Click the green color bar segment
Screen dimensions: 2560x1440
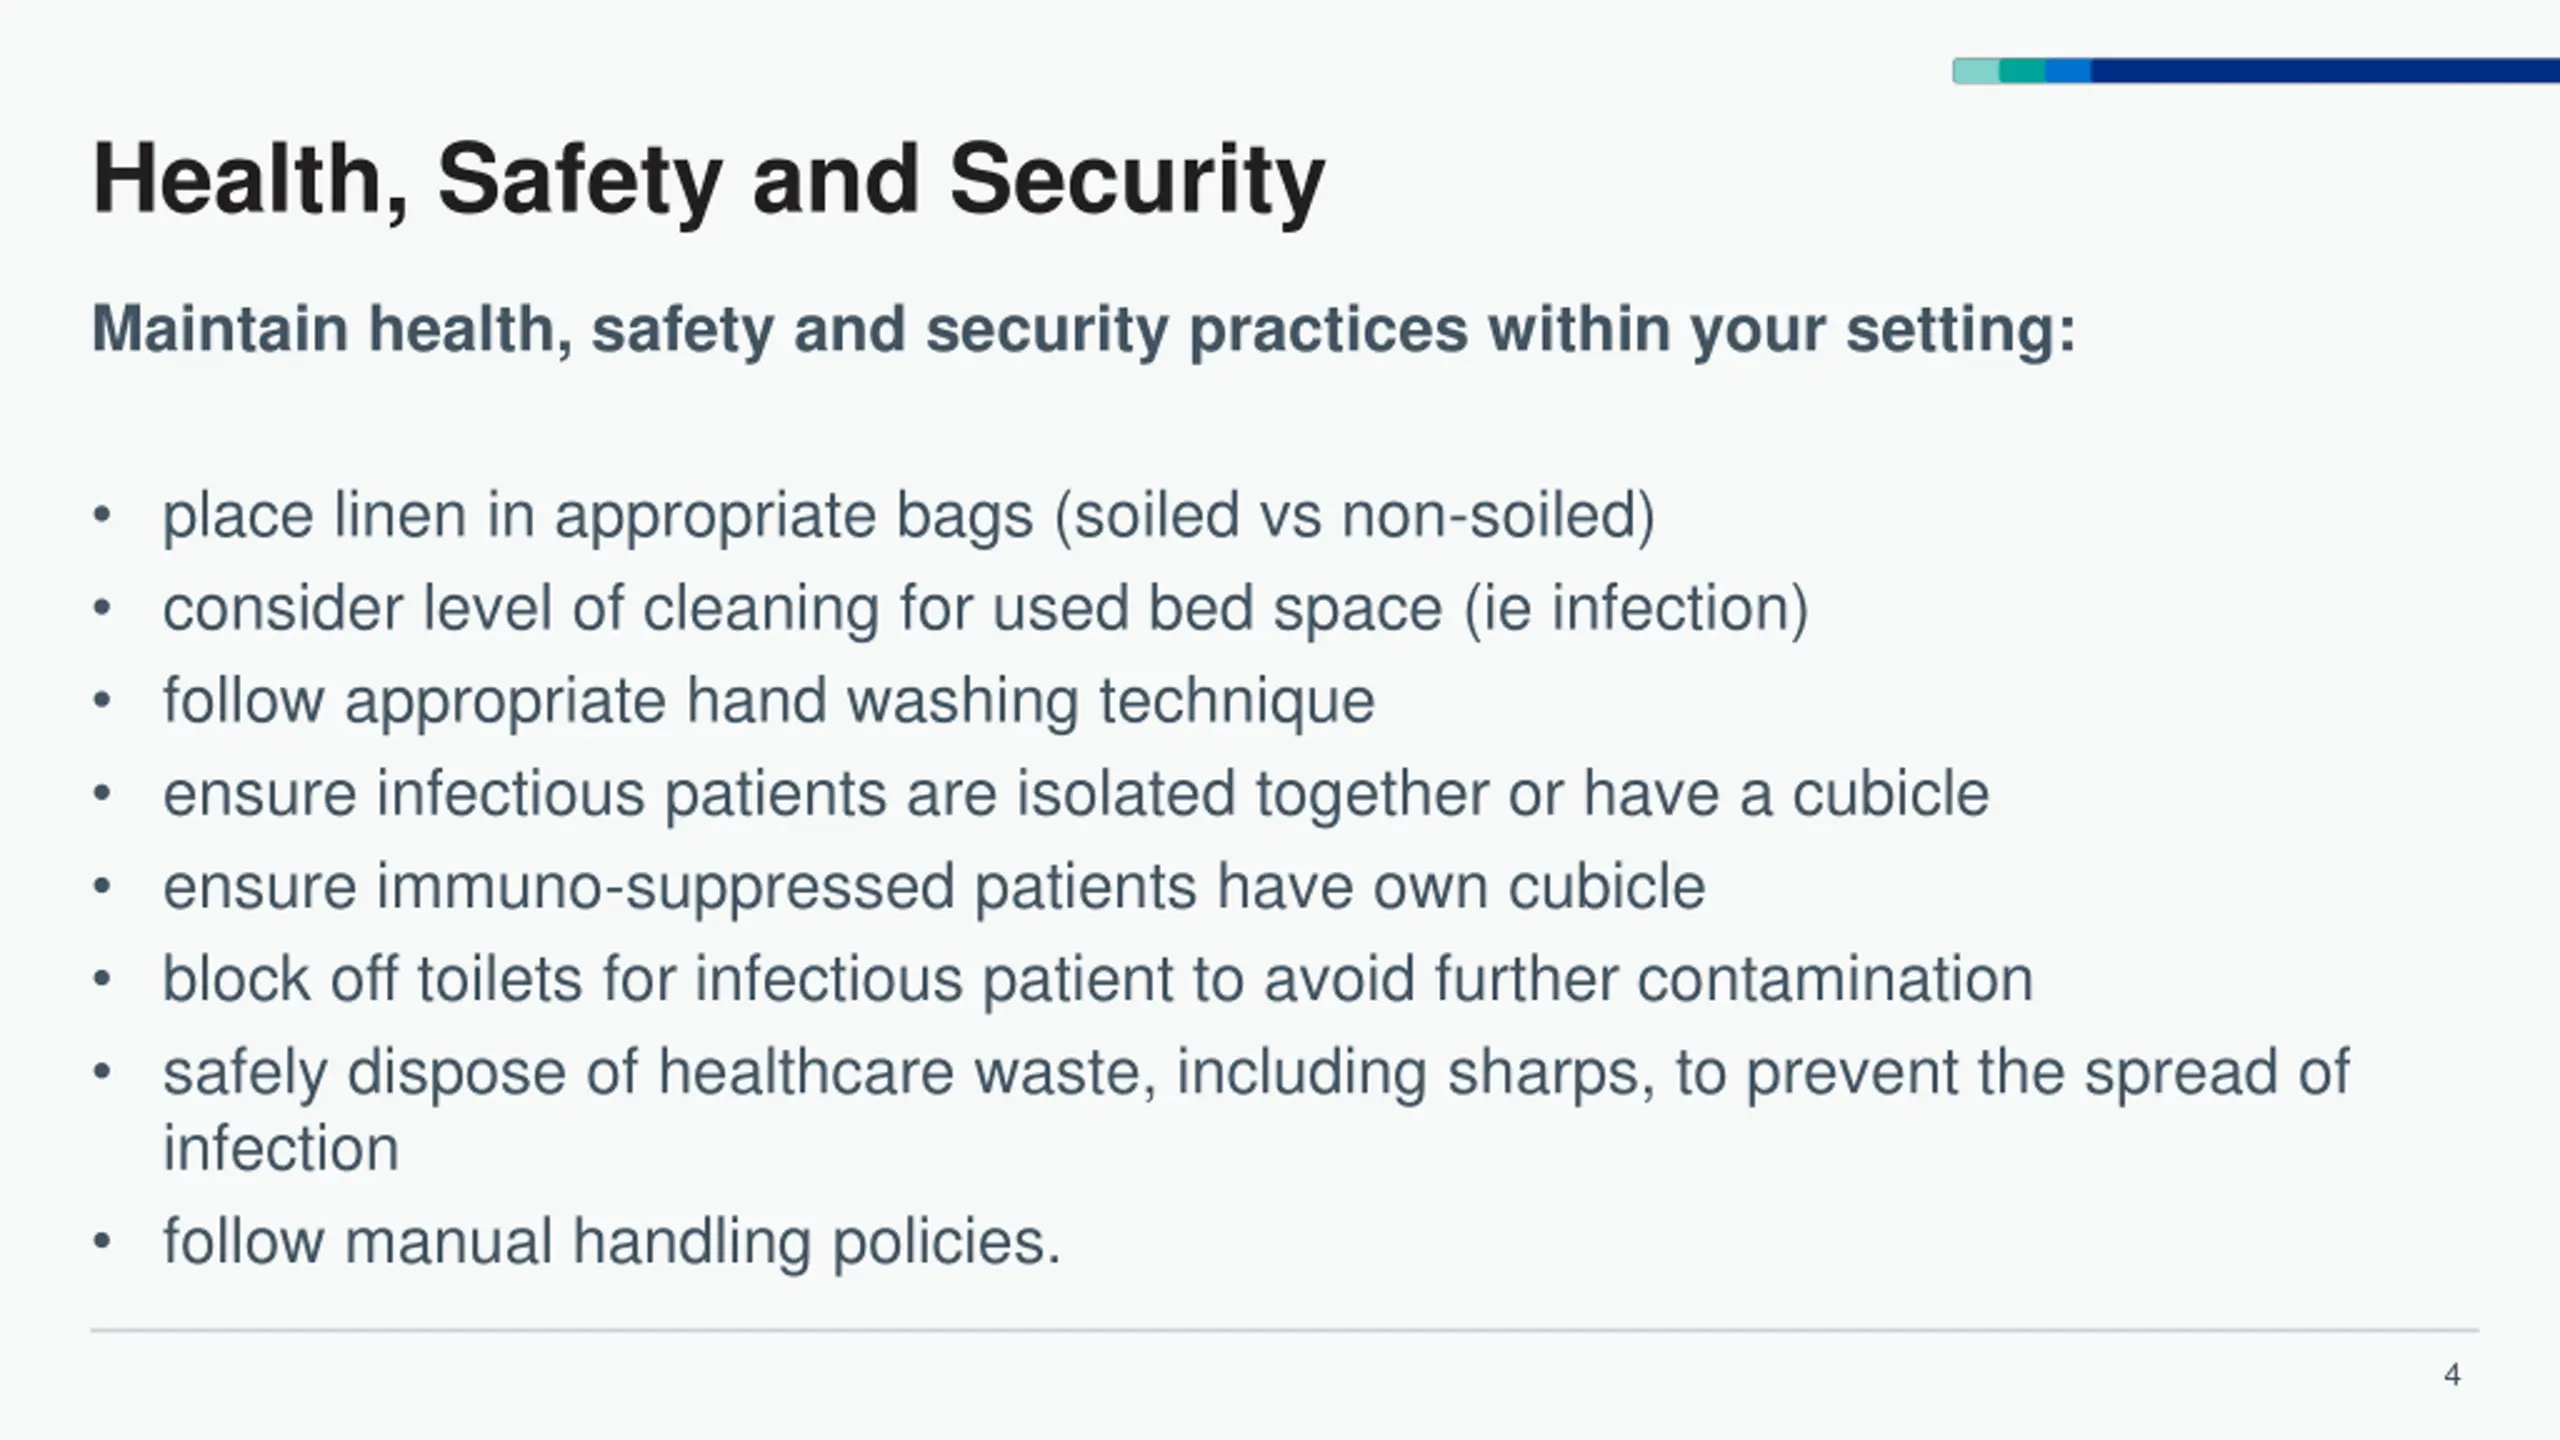pyautogui.click(x=2022, y=71)
